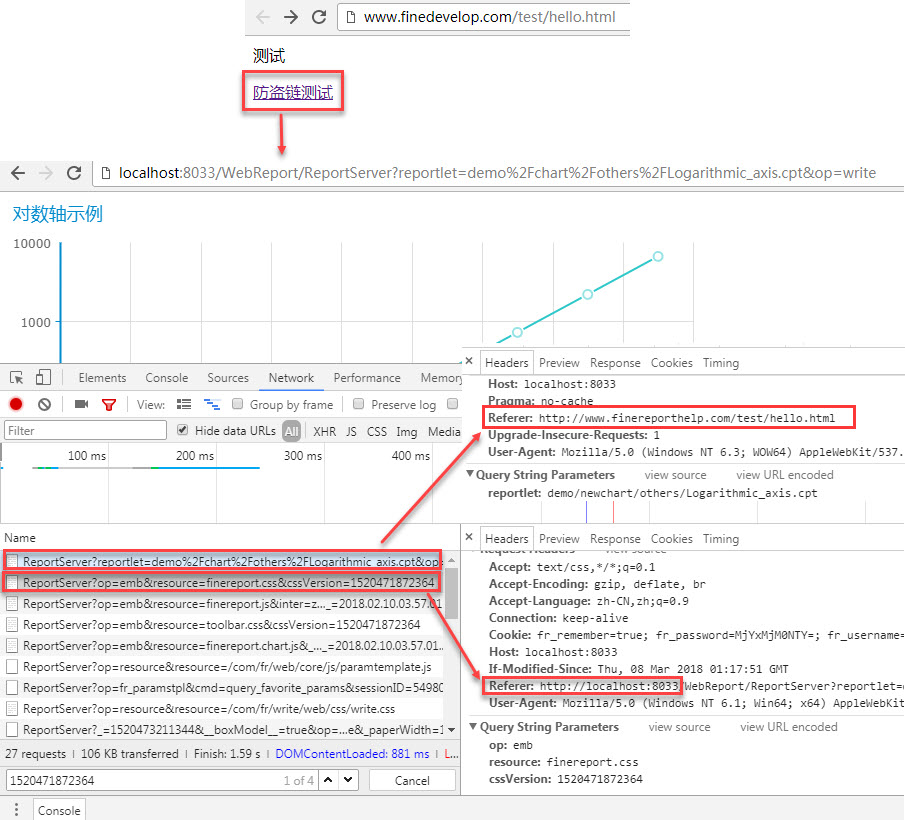
Task: Open the bottom Console drawer tab
Action: click(59, 810)
